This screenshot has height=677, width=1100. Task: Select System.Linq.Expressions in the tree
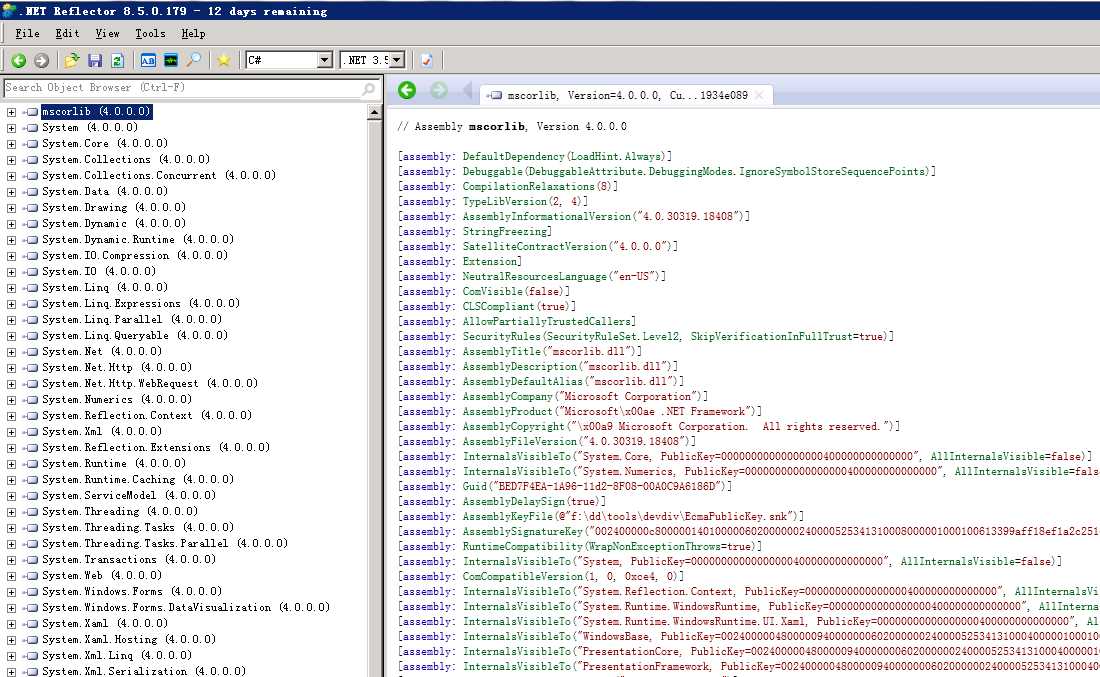click(x=140, y=304)
